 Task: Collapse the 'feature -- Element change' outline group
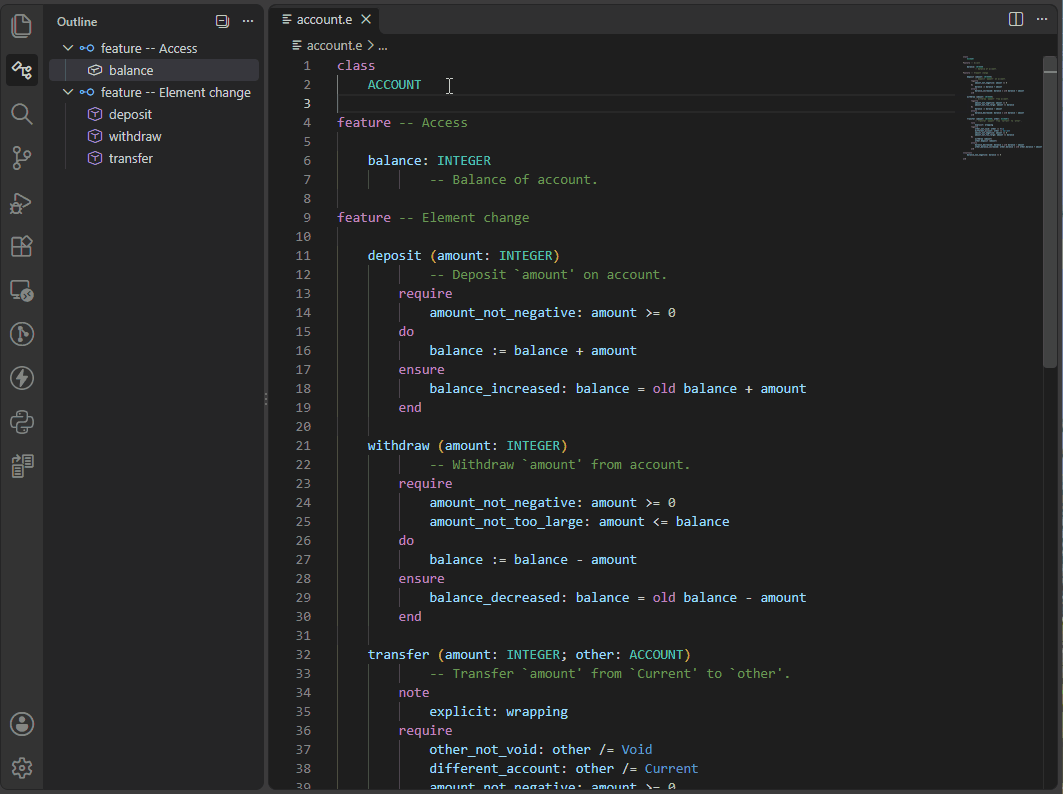[x=68, y=92]
